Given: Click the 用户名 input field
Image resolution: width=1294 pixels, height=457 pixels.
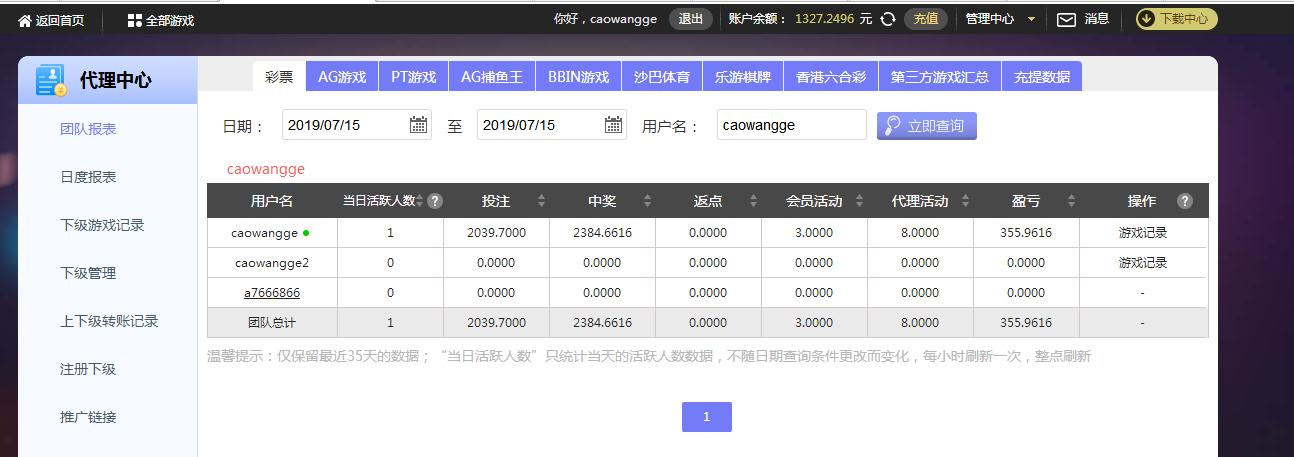Looking at the screenshot, I should pos(792,125).
